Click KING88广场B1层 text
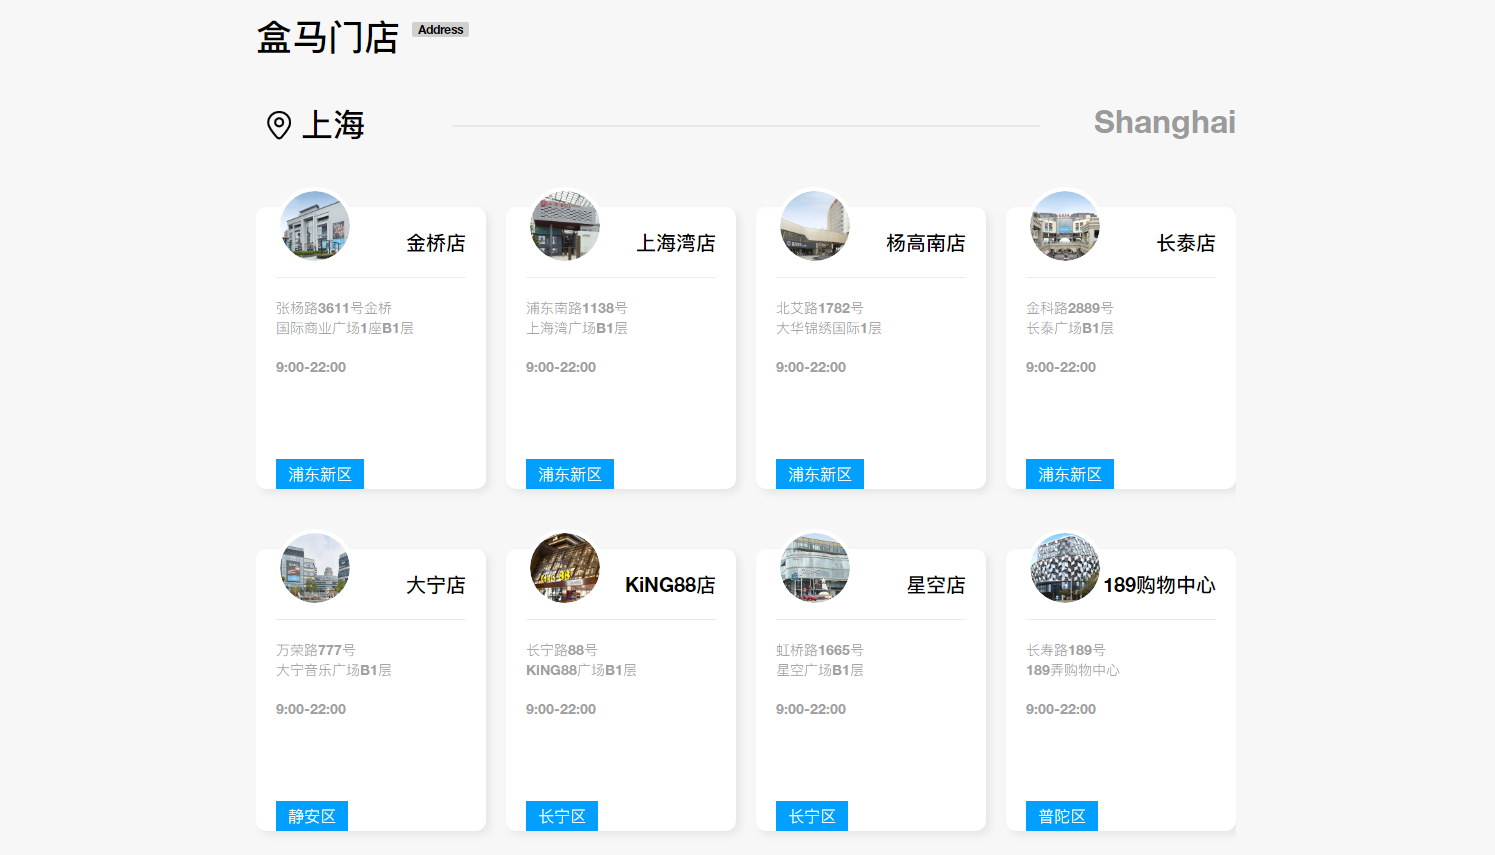 581,670
